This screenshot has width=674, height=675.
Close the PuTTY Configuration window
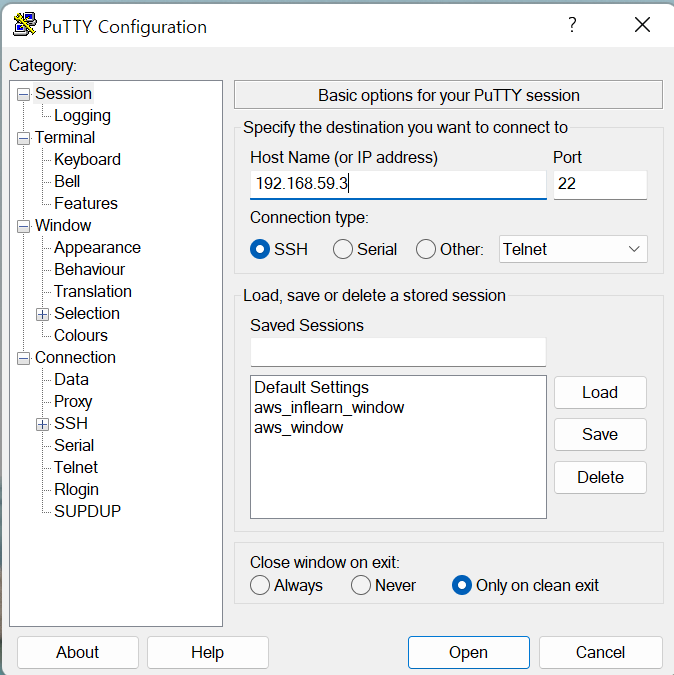coord(642,25)
